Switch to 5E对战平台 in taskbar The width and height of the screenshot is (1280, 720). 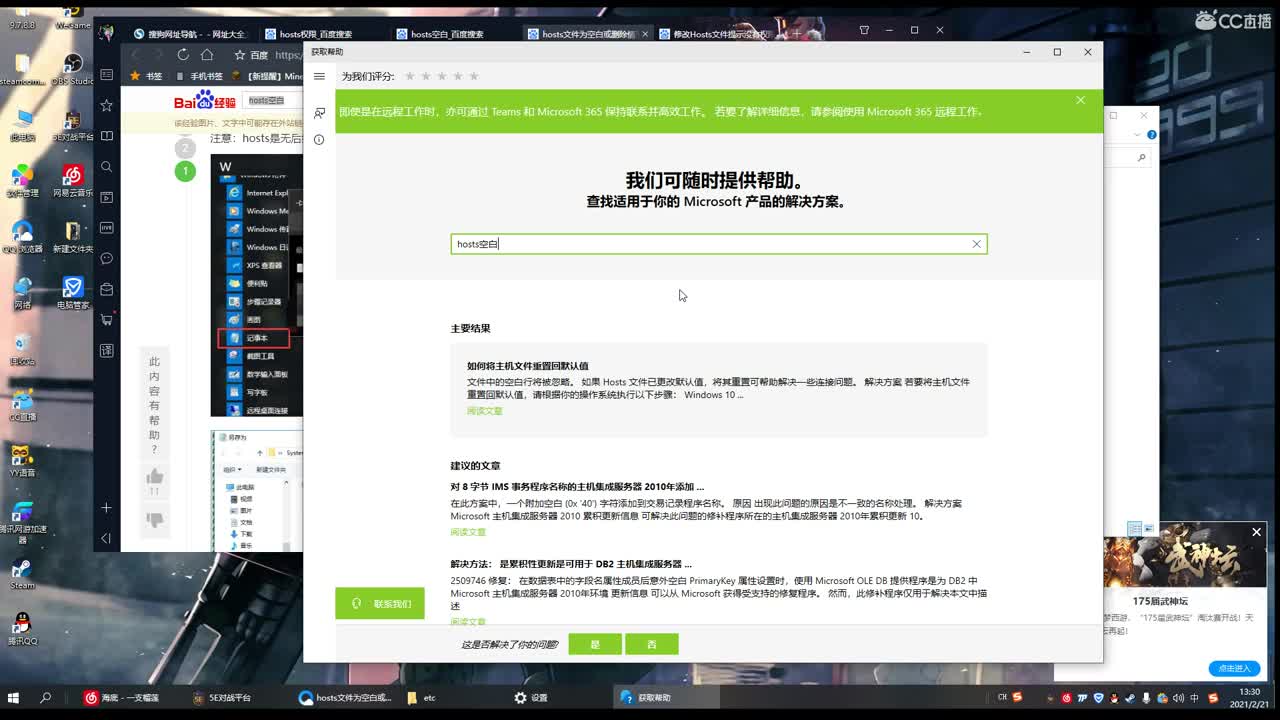click(x=222, y=698)
